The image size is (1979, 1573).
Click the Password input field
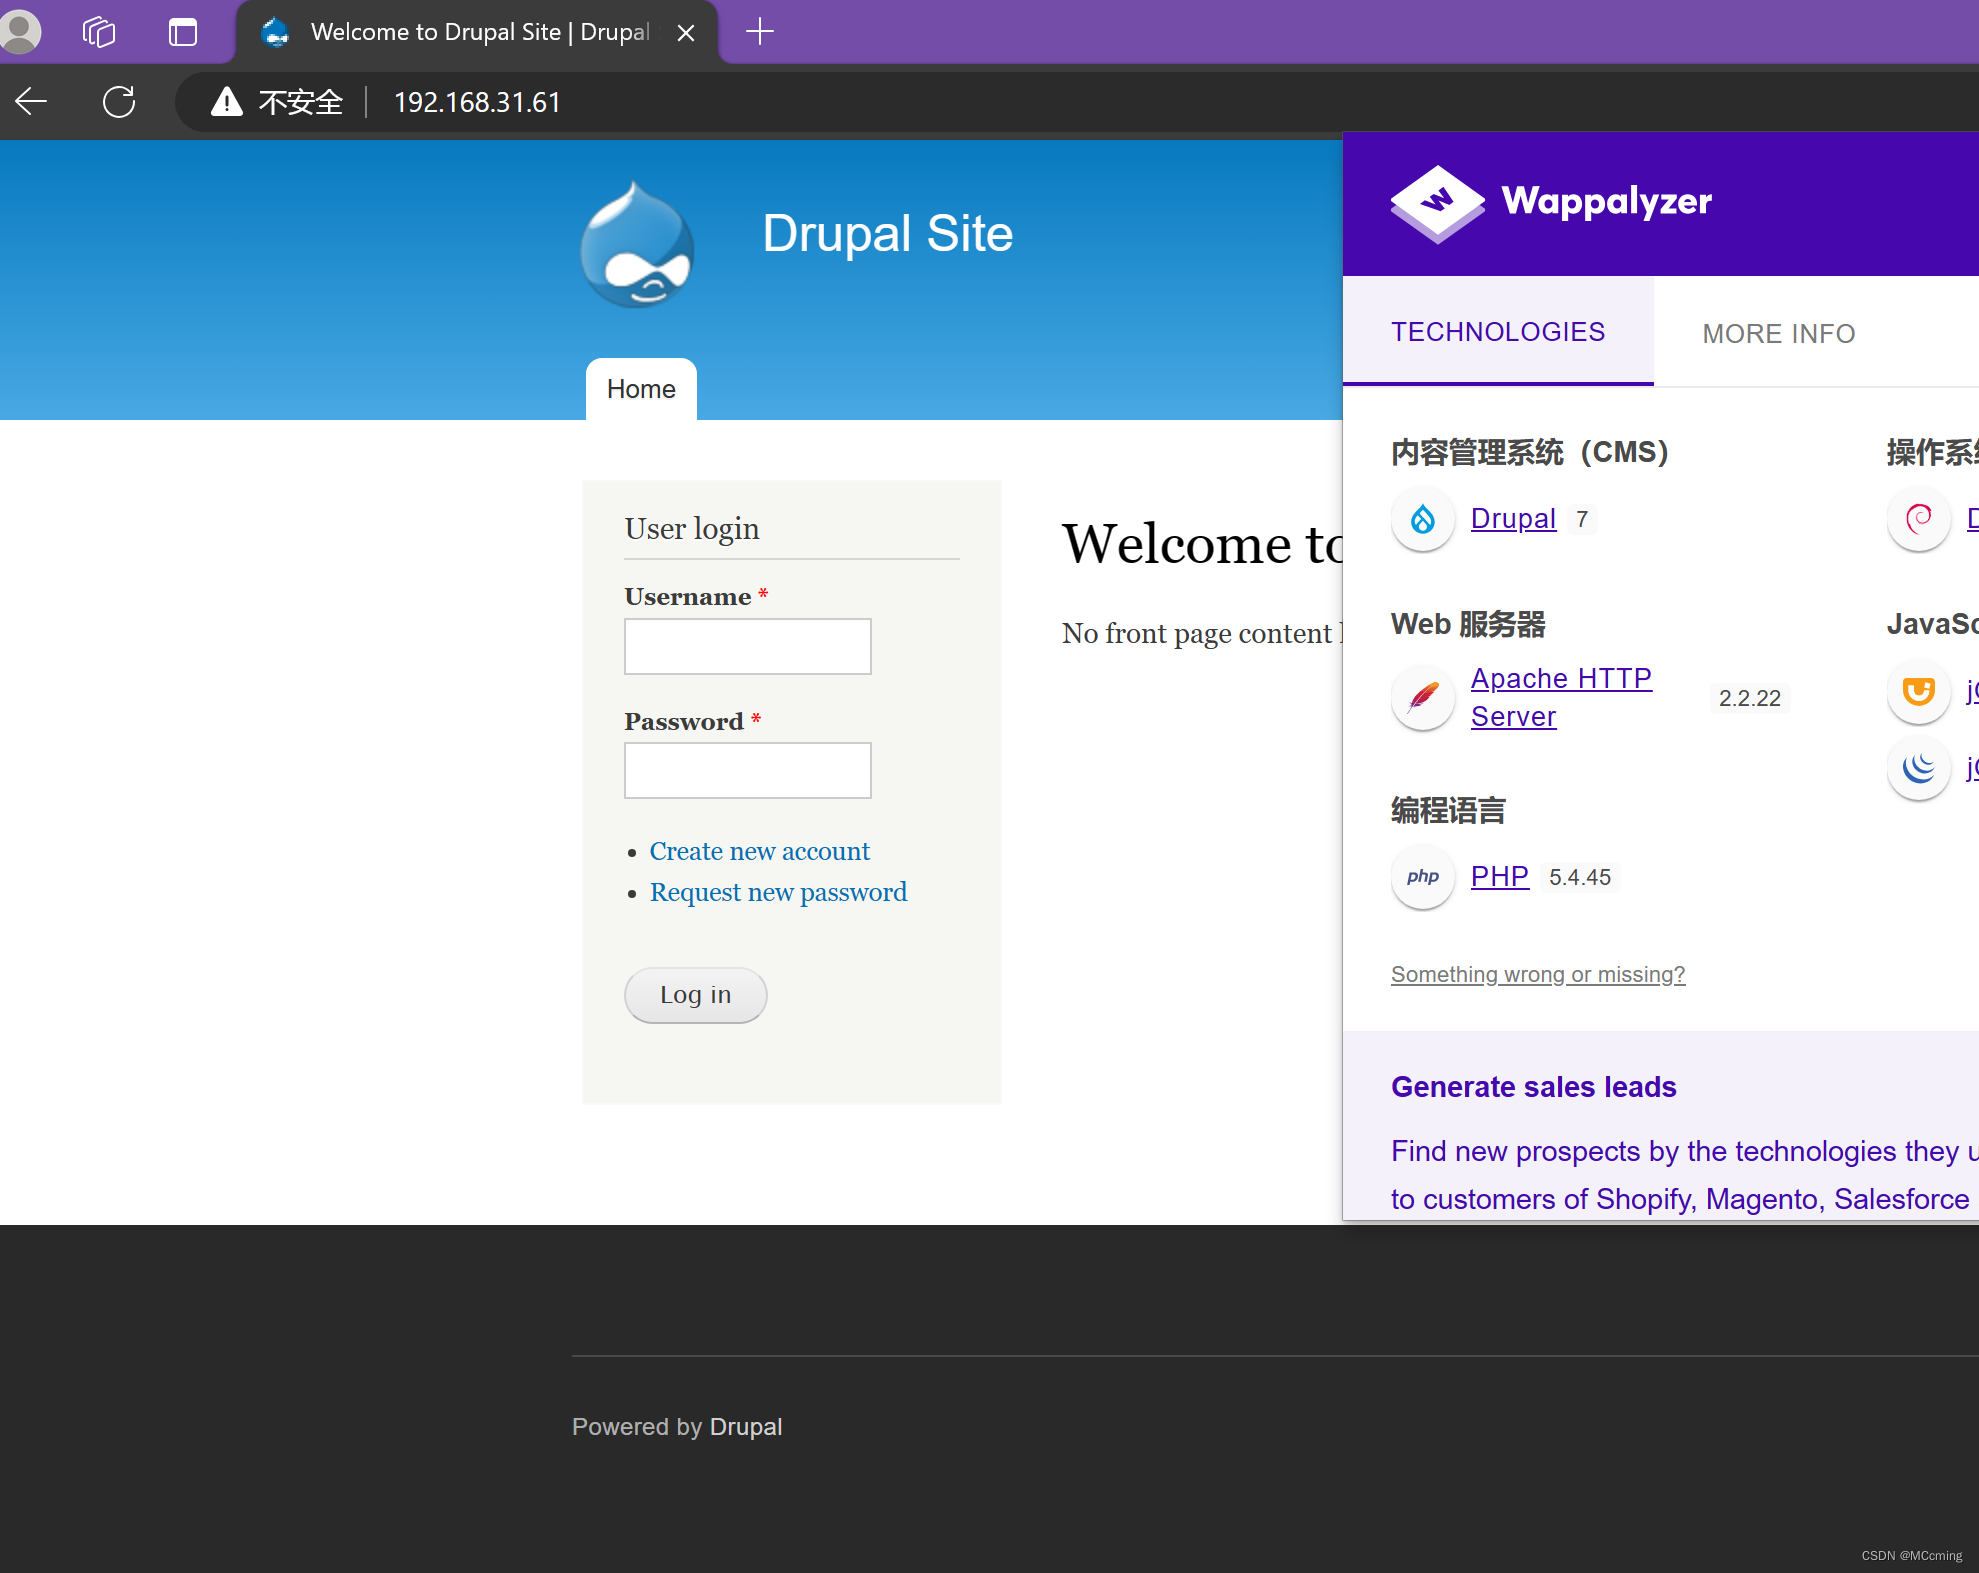coord(748,770)
